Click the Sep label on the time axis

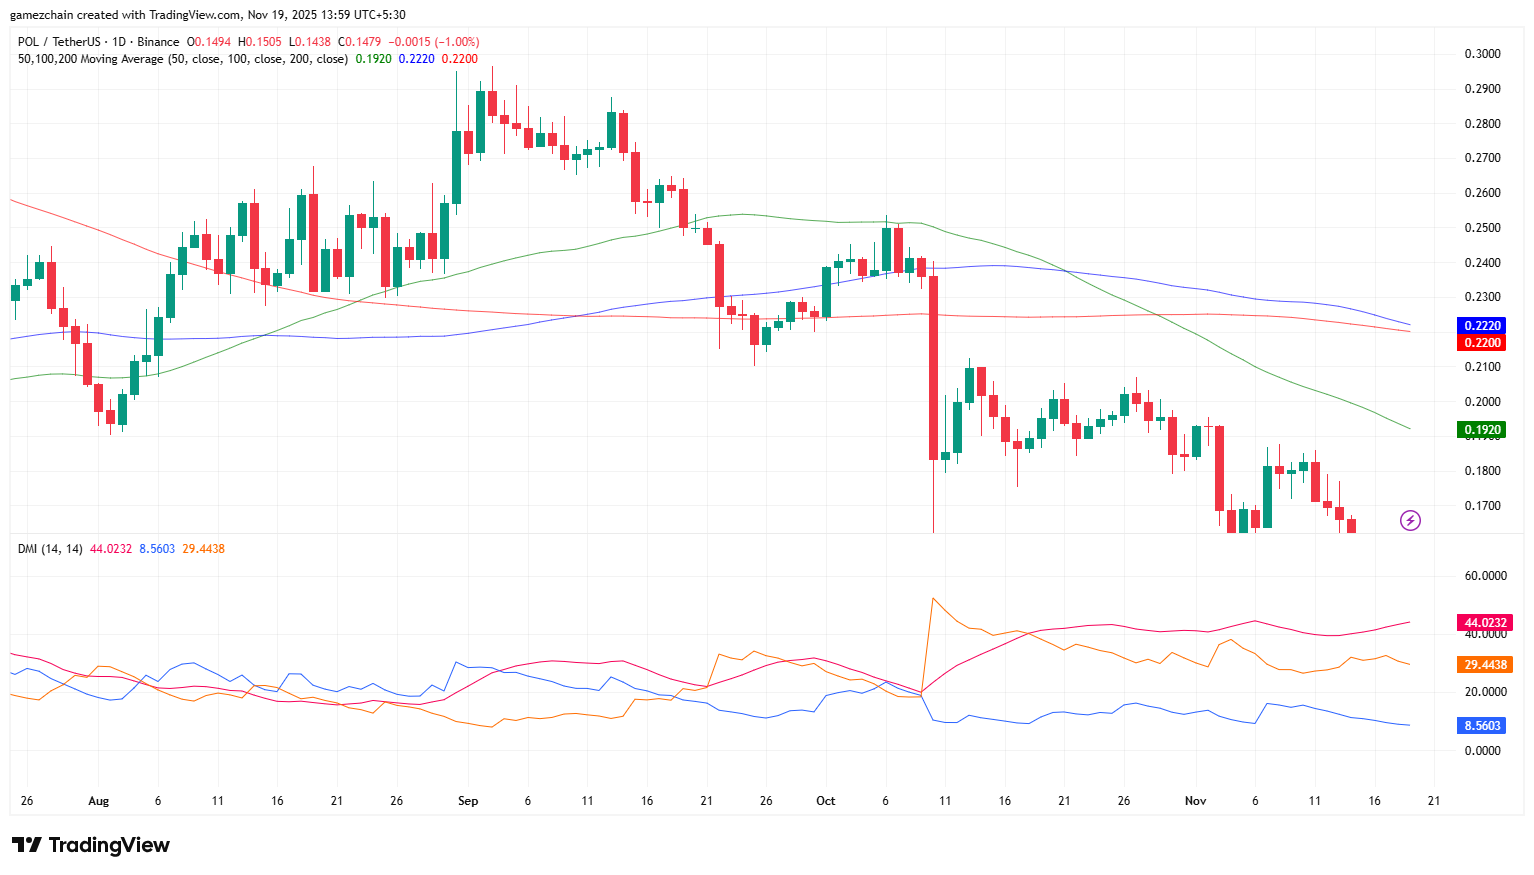point(468,801)
